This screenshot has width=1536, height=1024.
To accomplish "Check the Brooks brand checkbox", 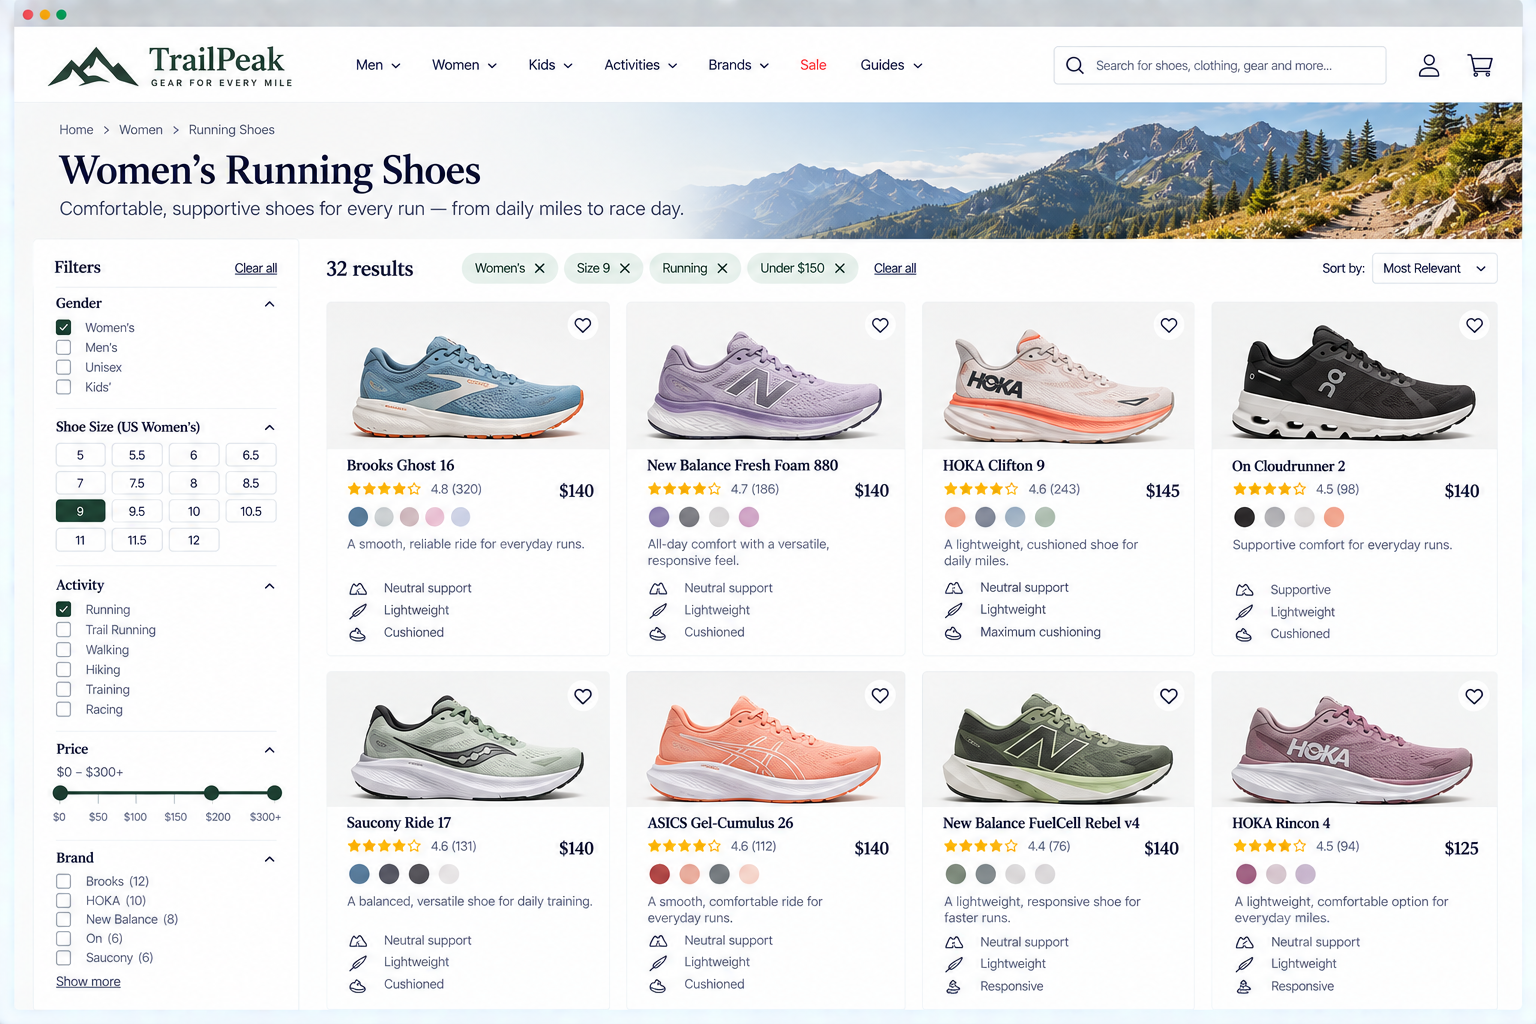I will click(x=64, y=881).
